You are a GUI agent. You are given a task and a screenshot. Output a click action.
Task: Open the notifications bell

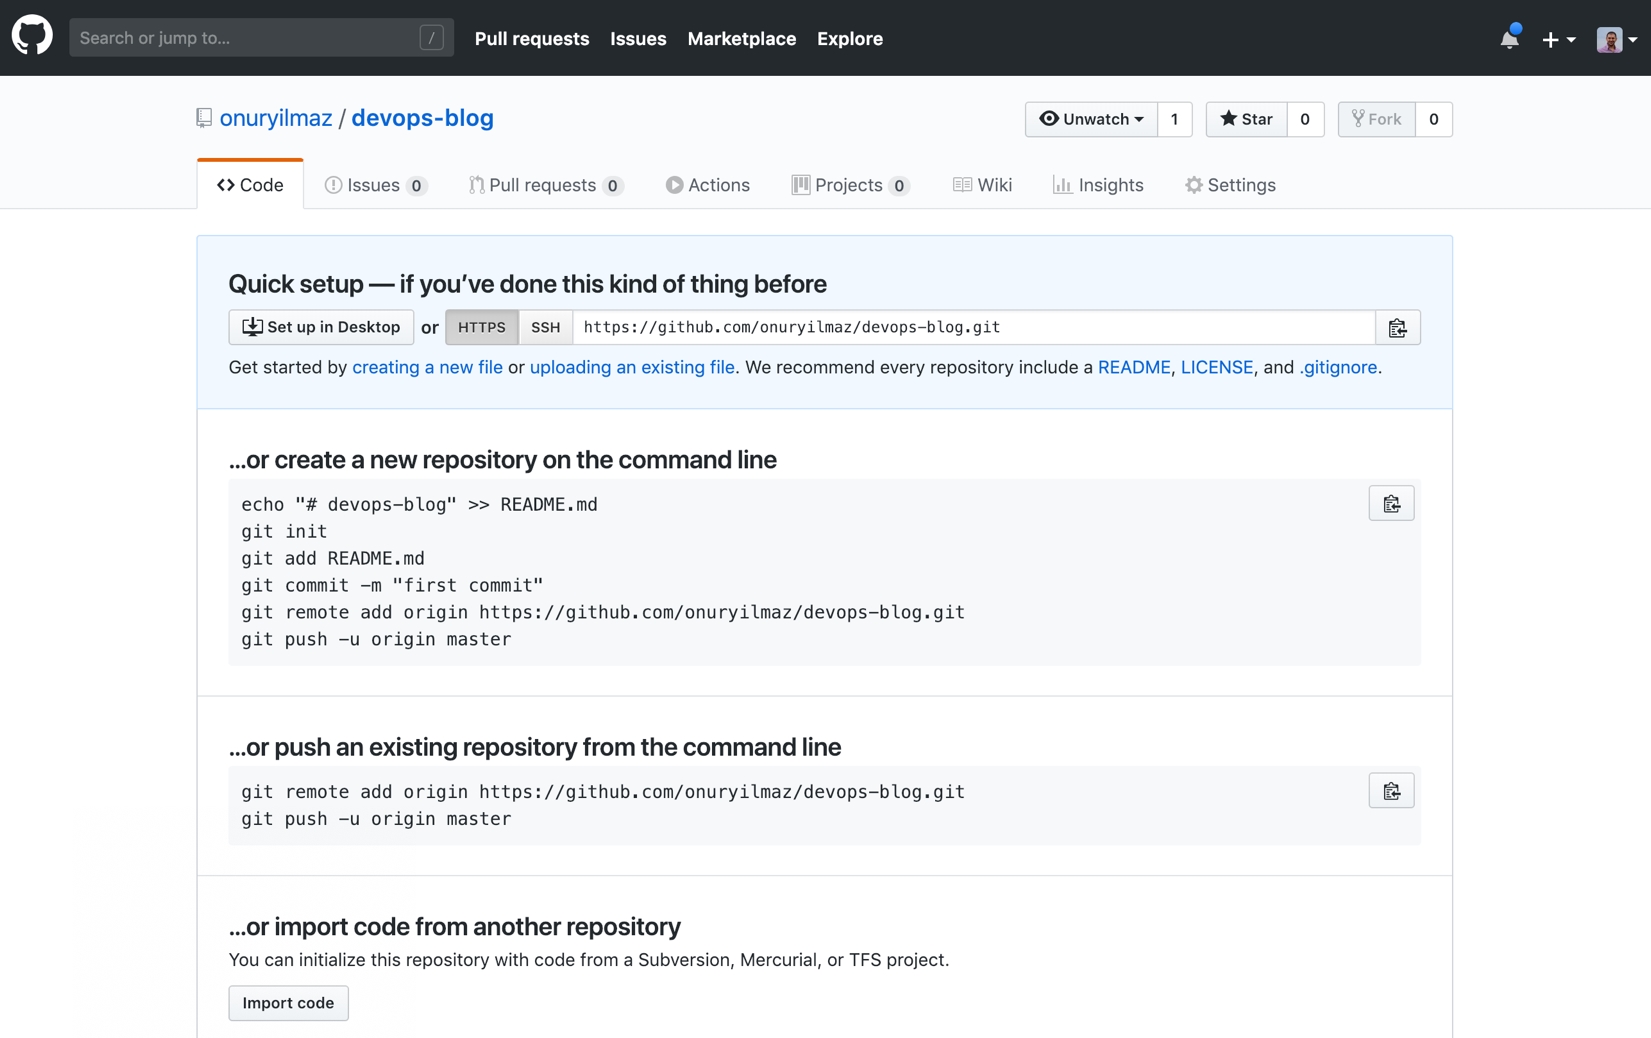click(x=1509, y=39)
